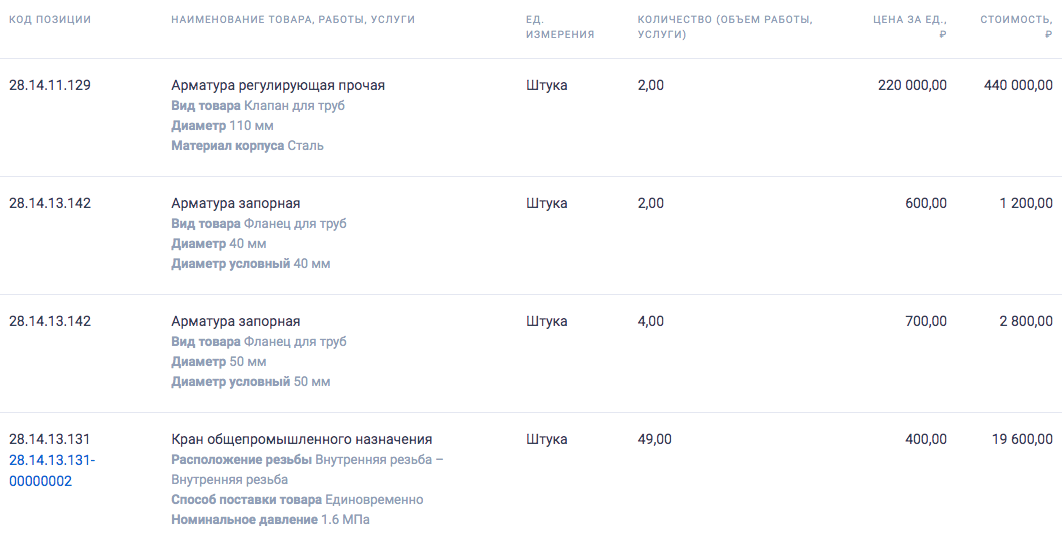Click the "Стоимость, ₽" column header
1062x539 pixels.
coord(1016,27)
